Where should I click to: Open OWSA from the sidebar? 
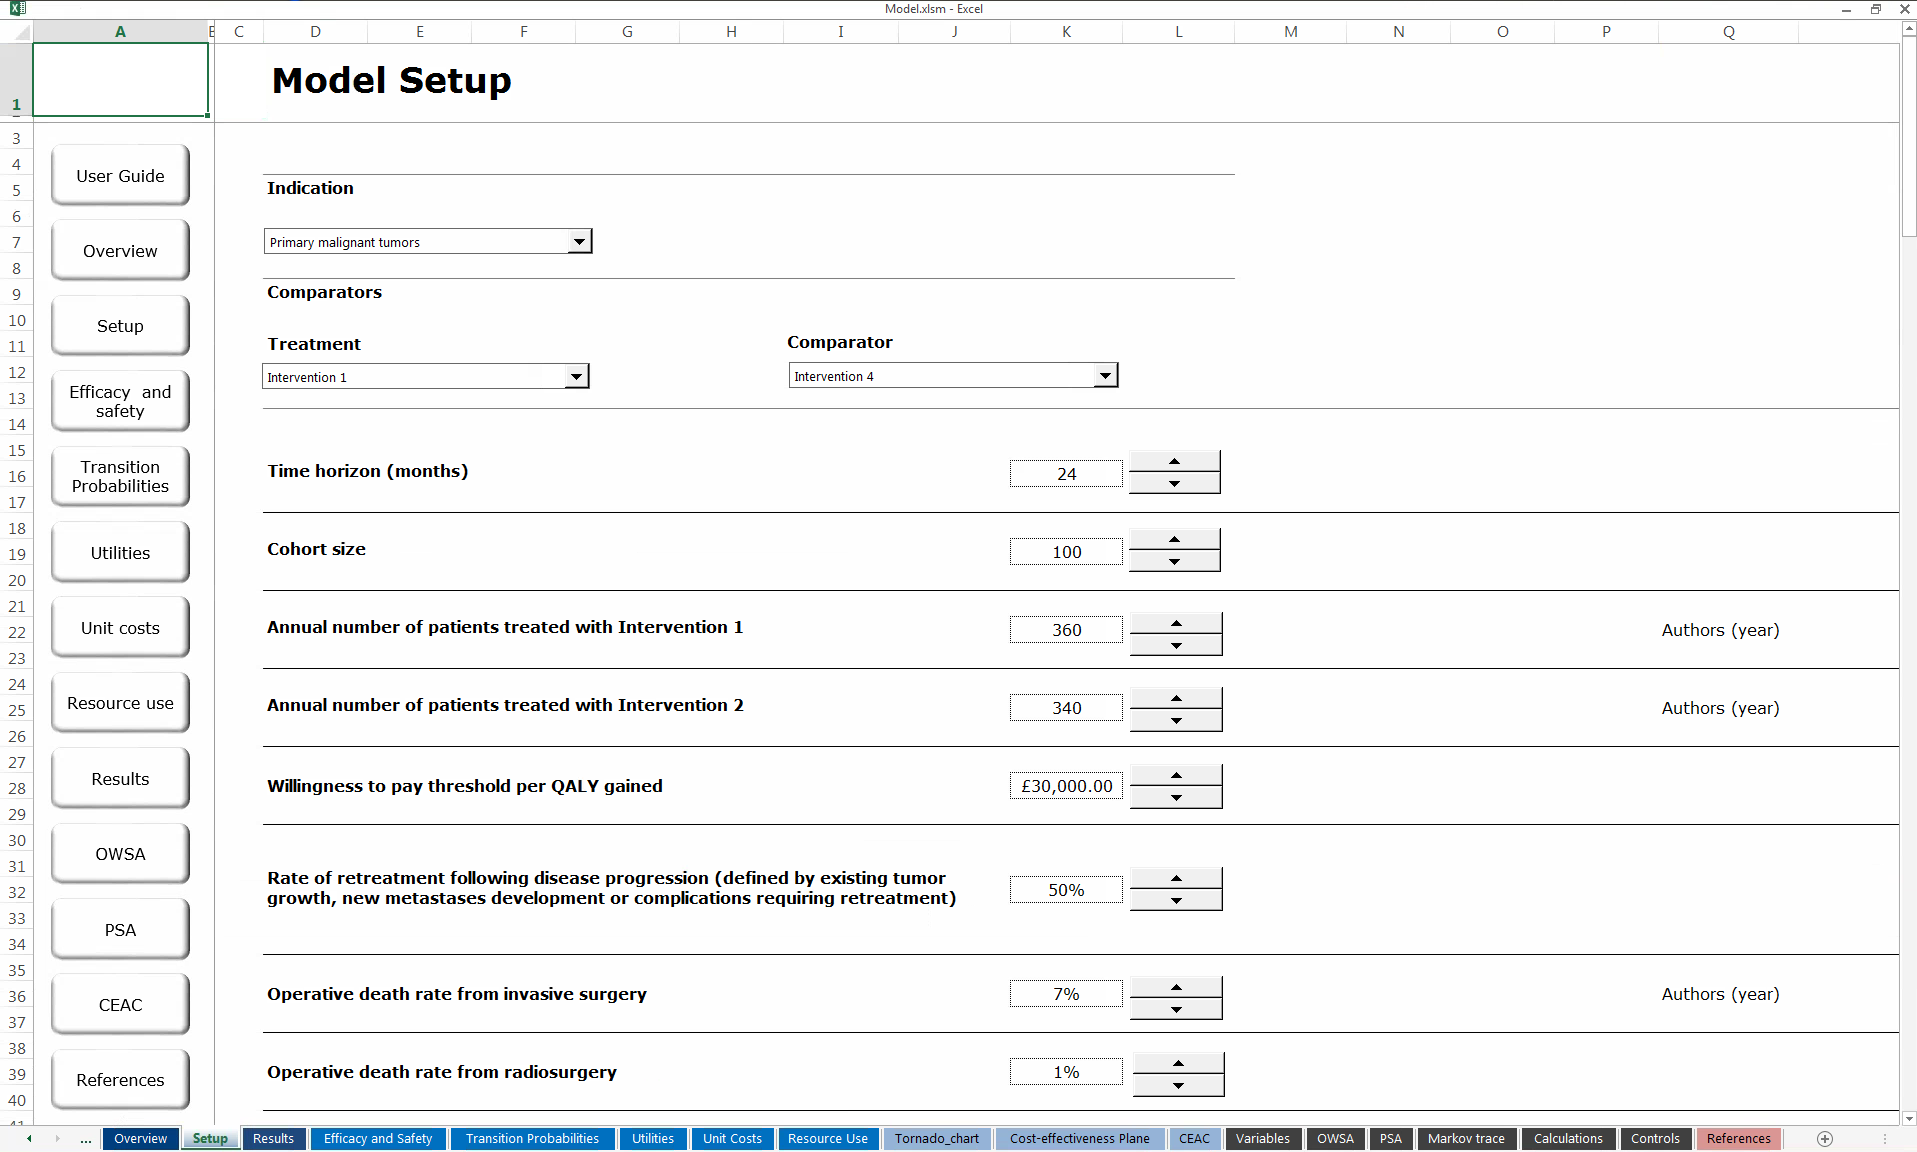point(119,853)
